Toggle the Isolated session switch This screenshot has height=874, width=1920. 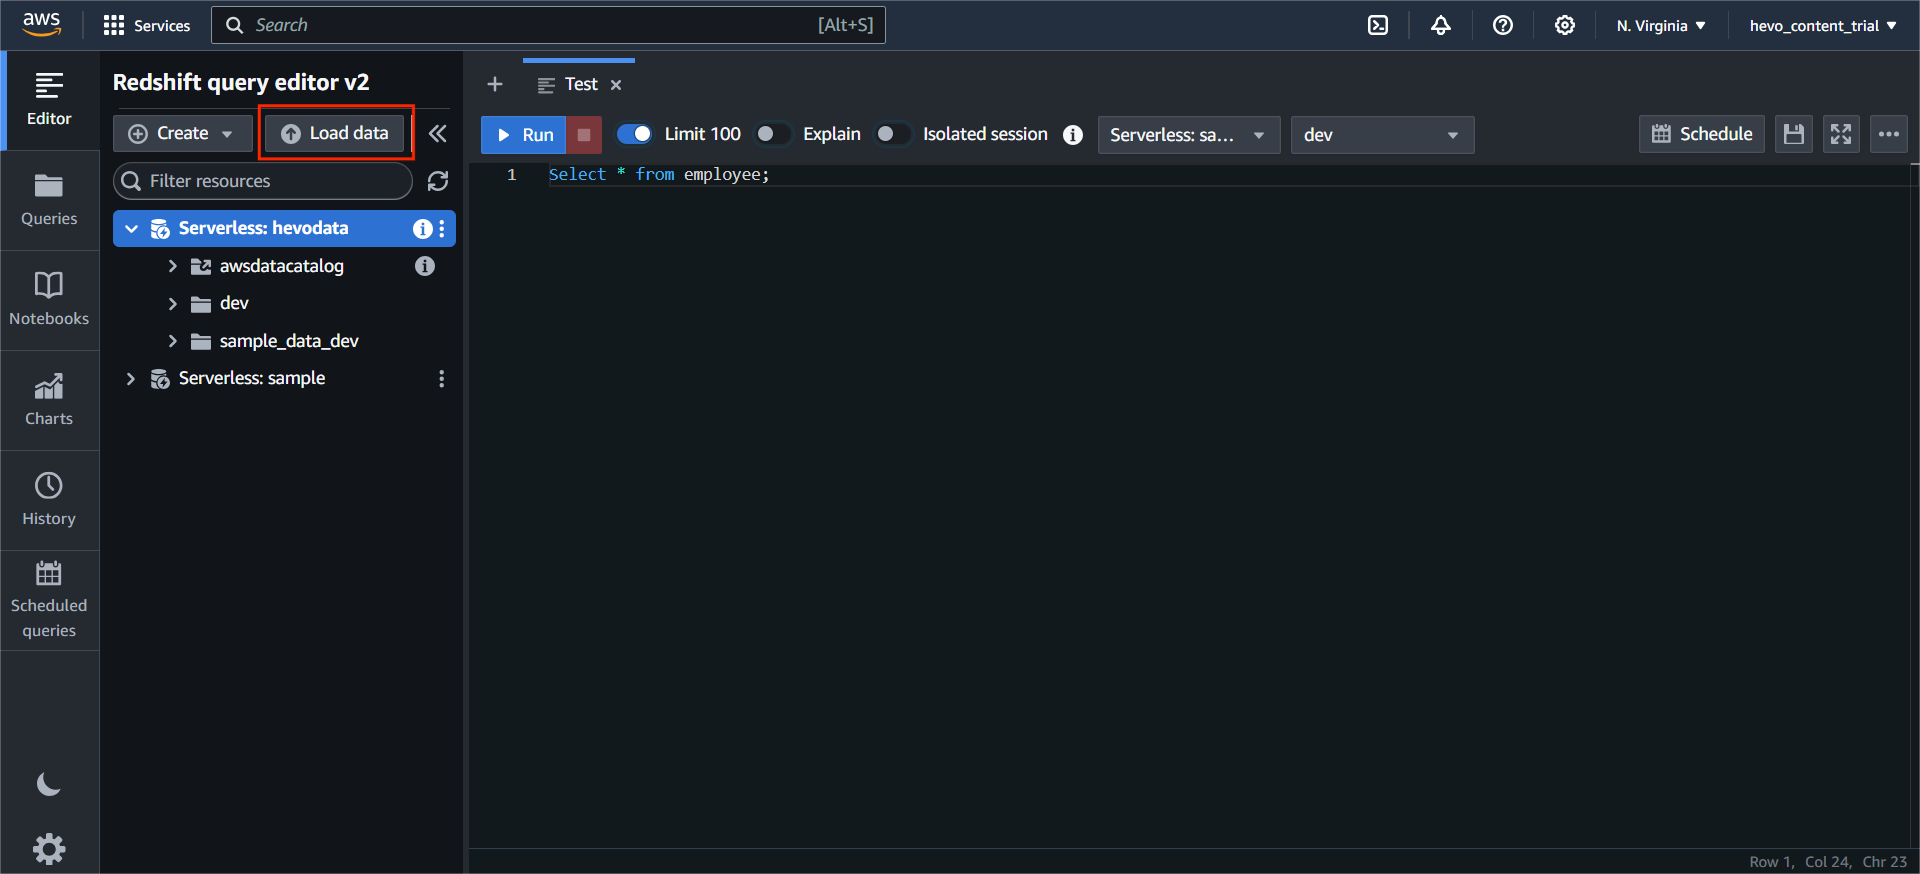point(894,134)
